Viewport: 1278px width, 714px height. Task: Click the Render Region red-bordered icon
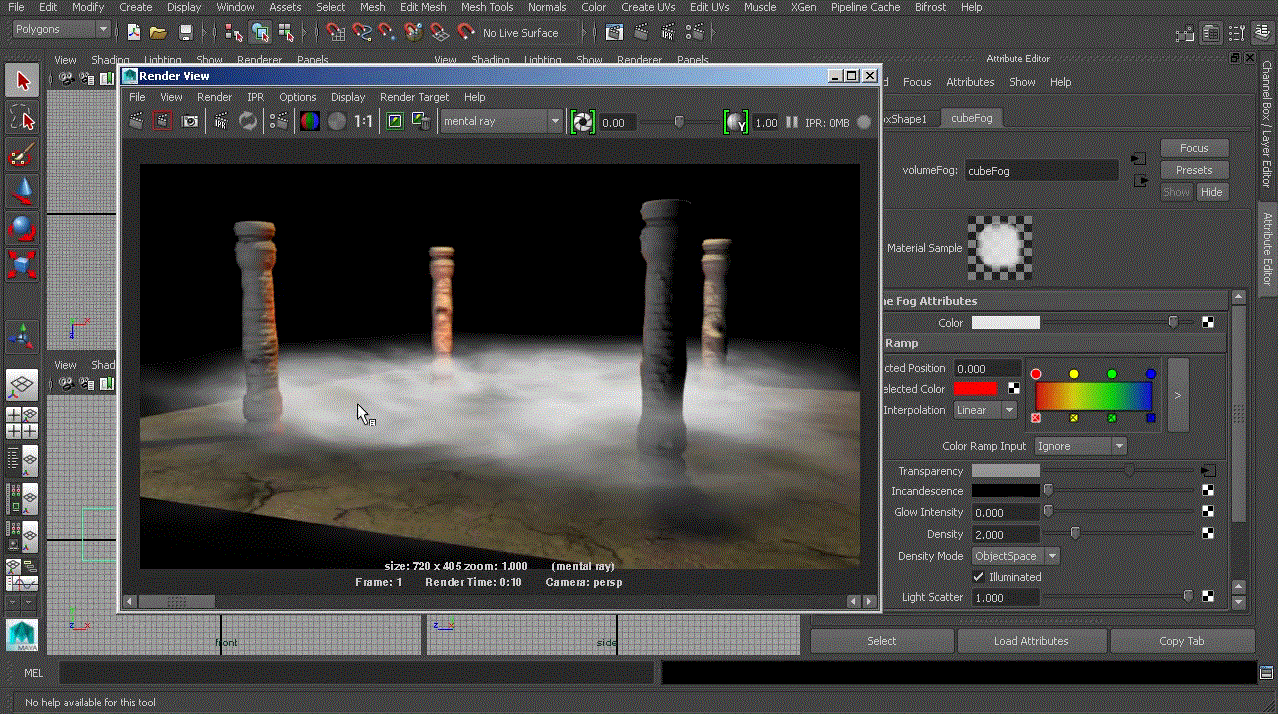[x=162, y=122]
